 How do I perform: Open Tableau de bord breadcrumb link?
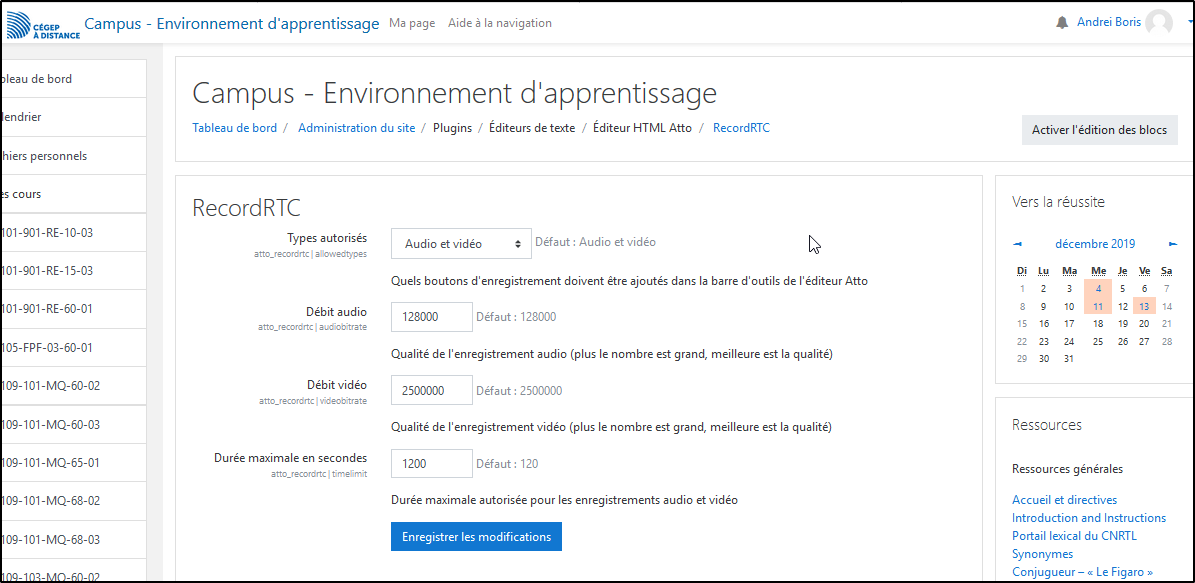pyautogui.click(x=234, y=128)
